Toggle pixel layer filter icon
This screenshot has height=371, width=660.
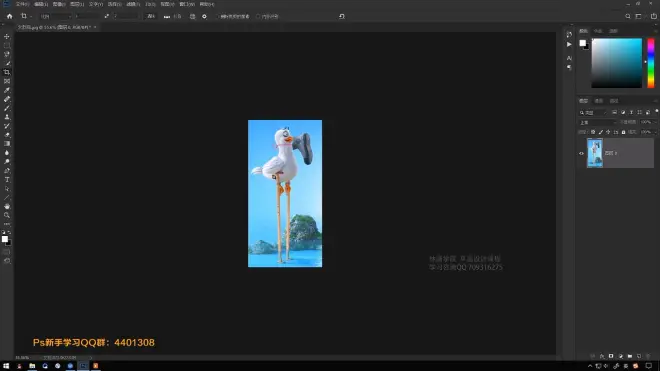point(615,112)
